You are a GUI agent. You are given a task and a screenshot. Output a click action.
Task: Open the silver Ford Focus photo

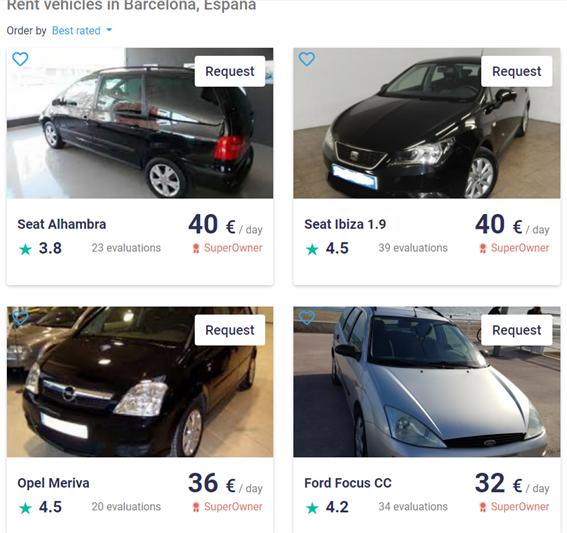click(427, 382)
